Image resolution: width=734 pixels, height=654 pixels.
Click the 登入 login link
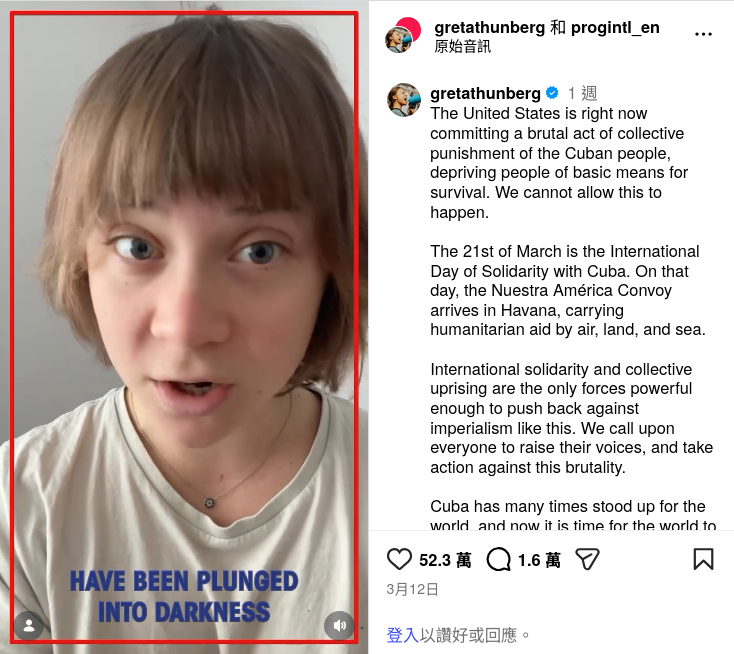(x=403, y=635)
